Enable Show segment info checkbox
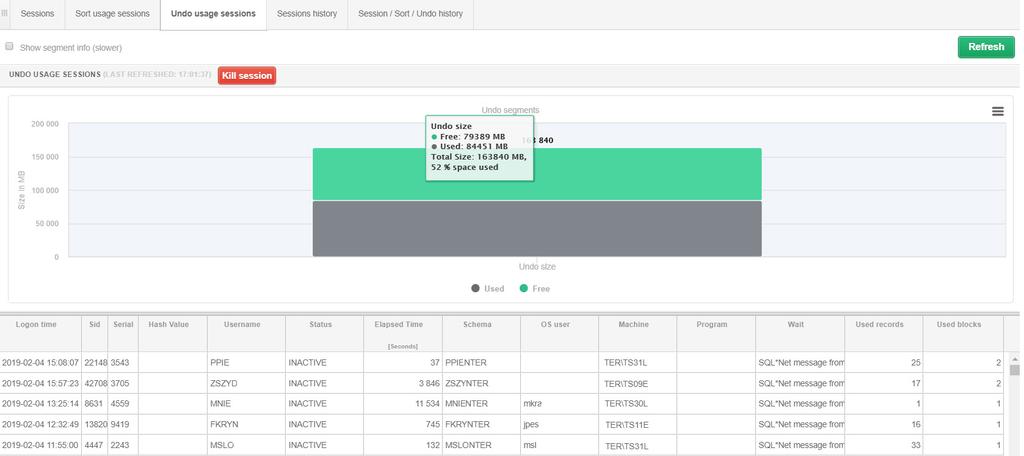Screen dimensions: 1024x456 click(9, 46)
